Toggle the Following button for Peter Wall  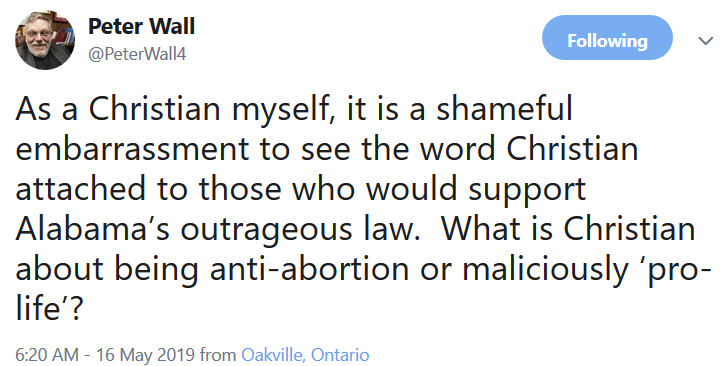coord(607,38)
